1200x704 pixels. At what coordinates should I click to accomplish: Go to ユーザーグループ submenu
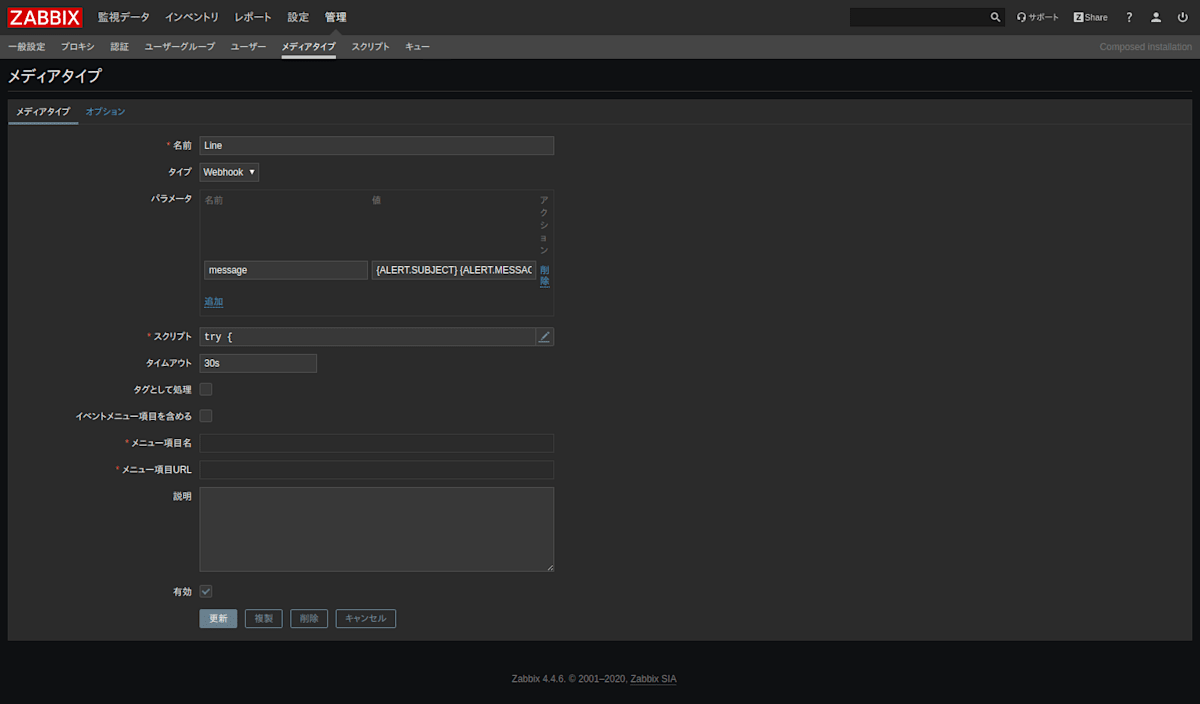click(180, 47)
